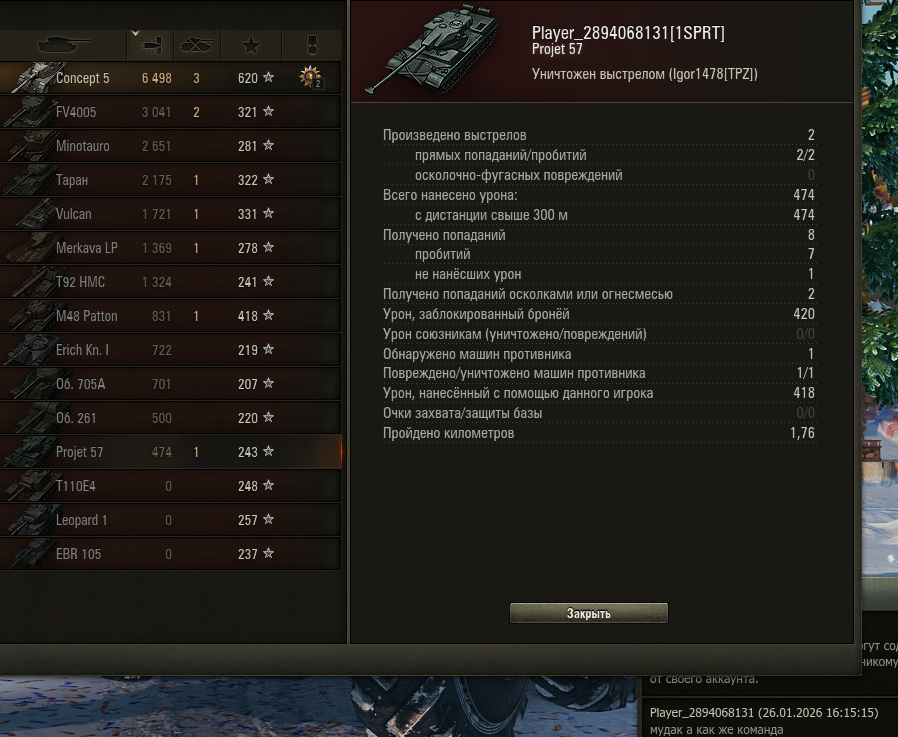The image size is (898, 737).
Task: Select the T92 HMC row
Action: (x=170, y=282)
